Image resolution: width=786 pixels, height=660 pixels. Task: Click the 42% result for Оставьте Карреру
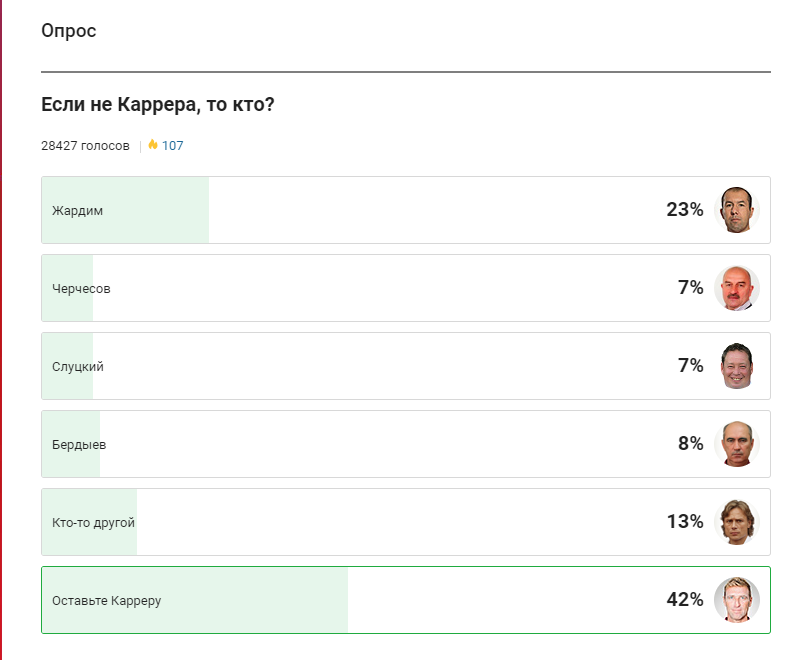tap(685, 600)
